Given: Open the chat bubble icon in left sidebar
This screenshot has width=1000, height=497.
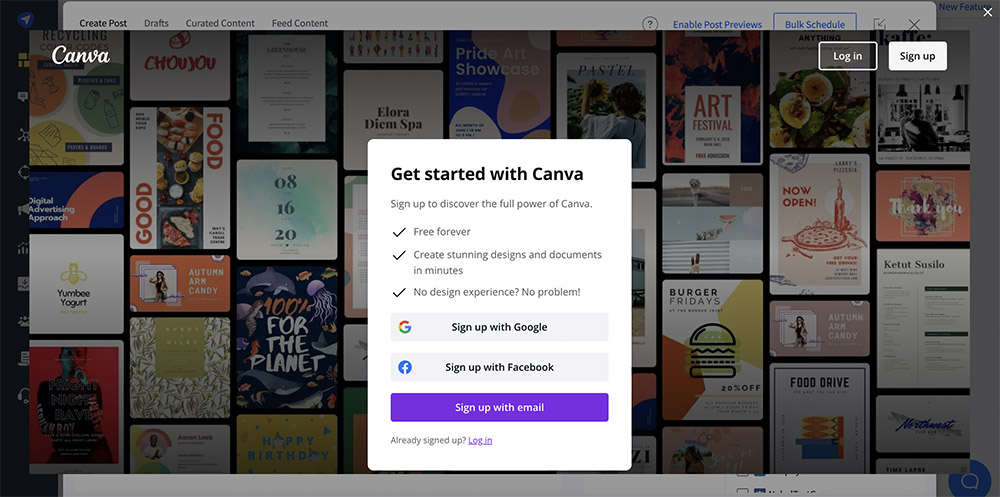Looking at the screenshot, I should (x=24, y=97).
